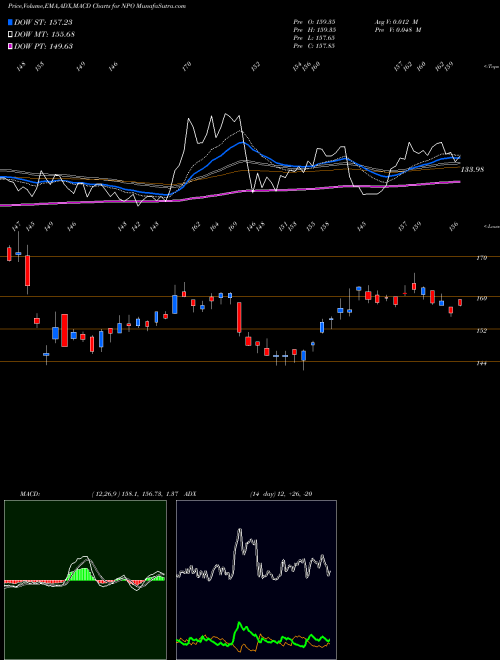Click the 'MACD:' panel heading
Image resolution: width=500 pixels, height=660 pixels.
pos(30,494)
